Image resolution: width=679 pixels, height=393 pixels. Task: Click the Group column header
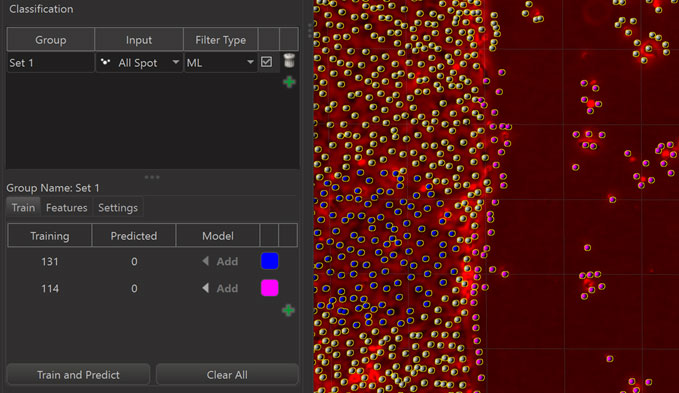click(51, 40)
